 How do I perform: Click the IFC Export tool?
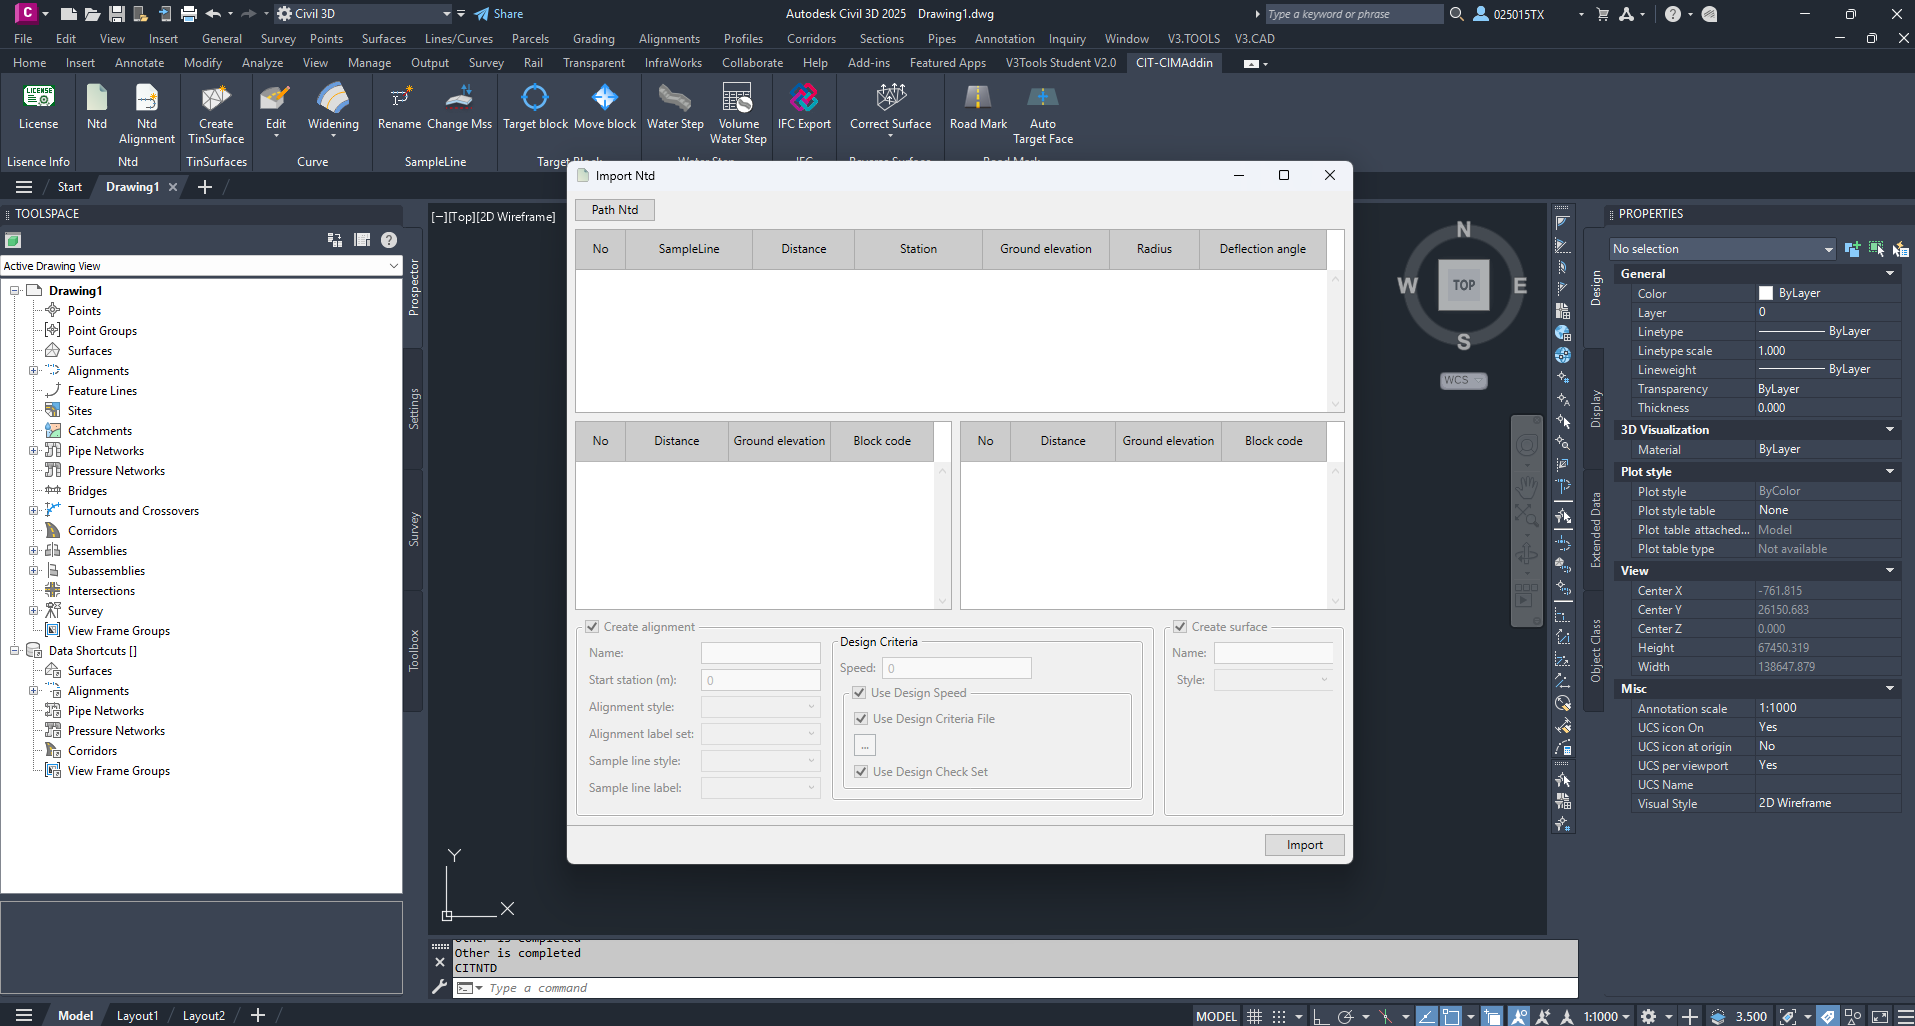coord(804,108)
